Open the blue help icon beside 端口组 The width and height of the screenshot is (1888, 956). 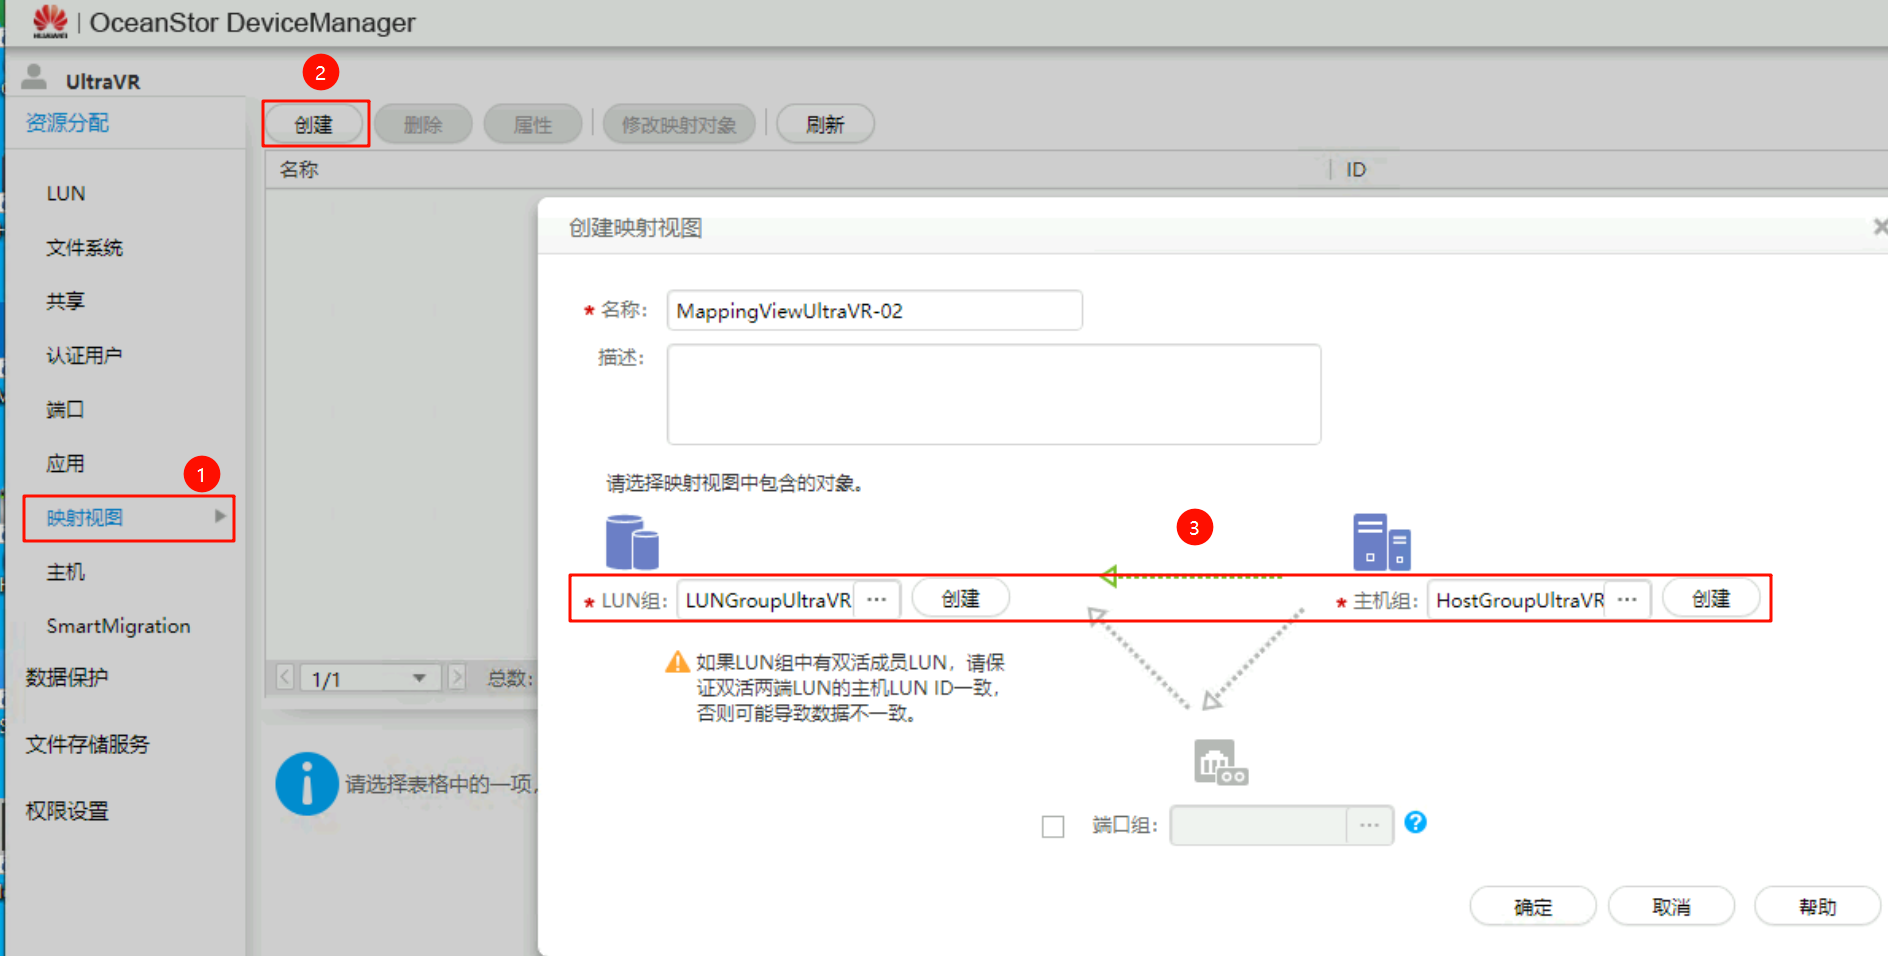pyautogui.click(x=1415, y=822)
